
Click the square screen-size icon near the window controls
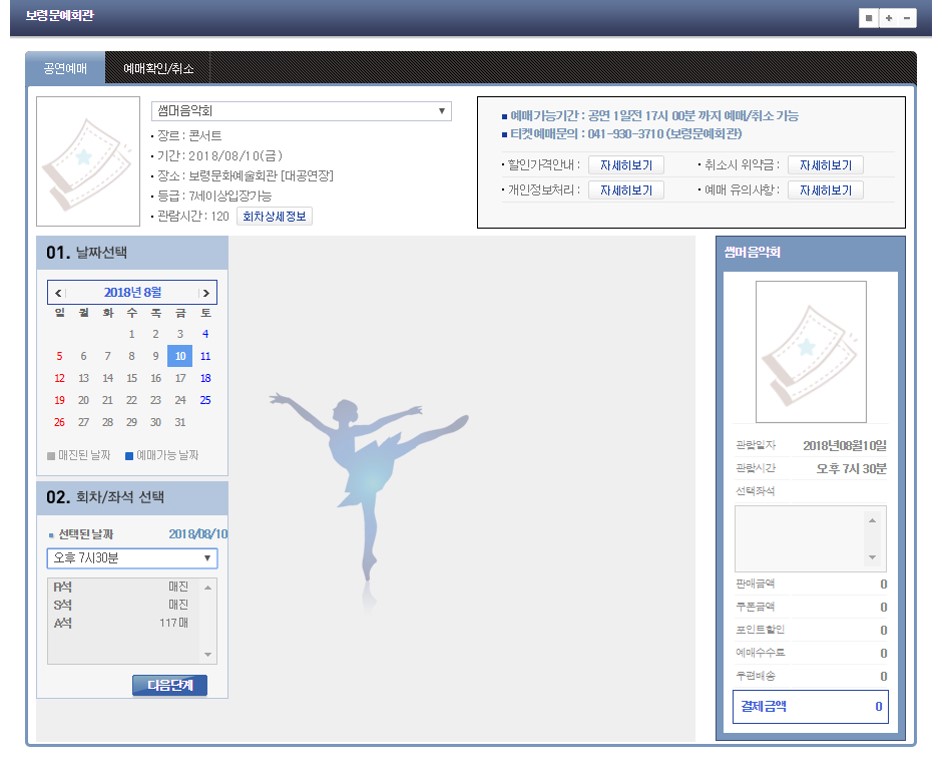(869, 18)
